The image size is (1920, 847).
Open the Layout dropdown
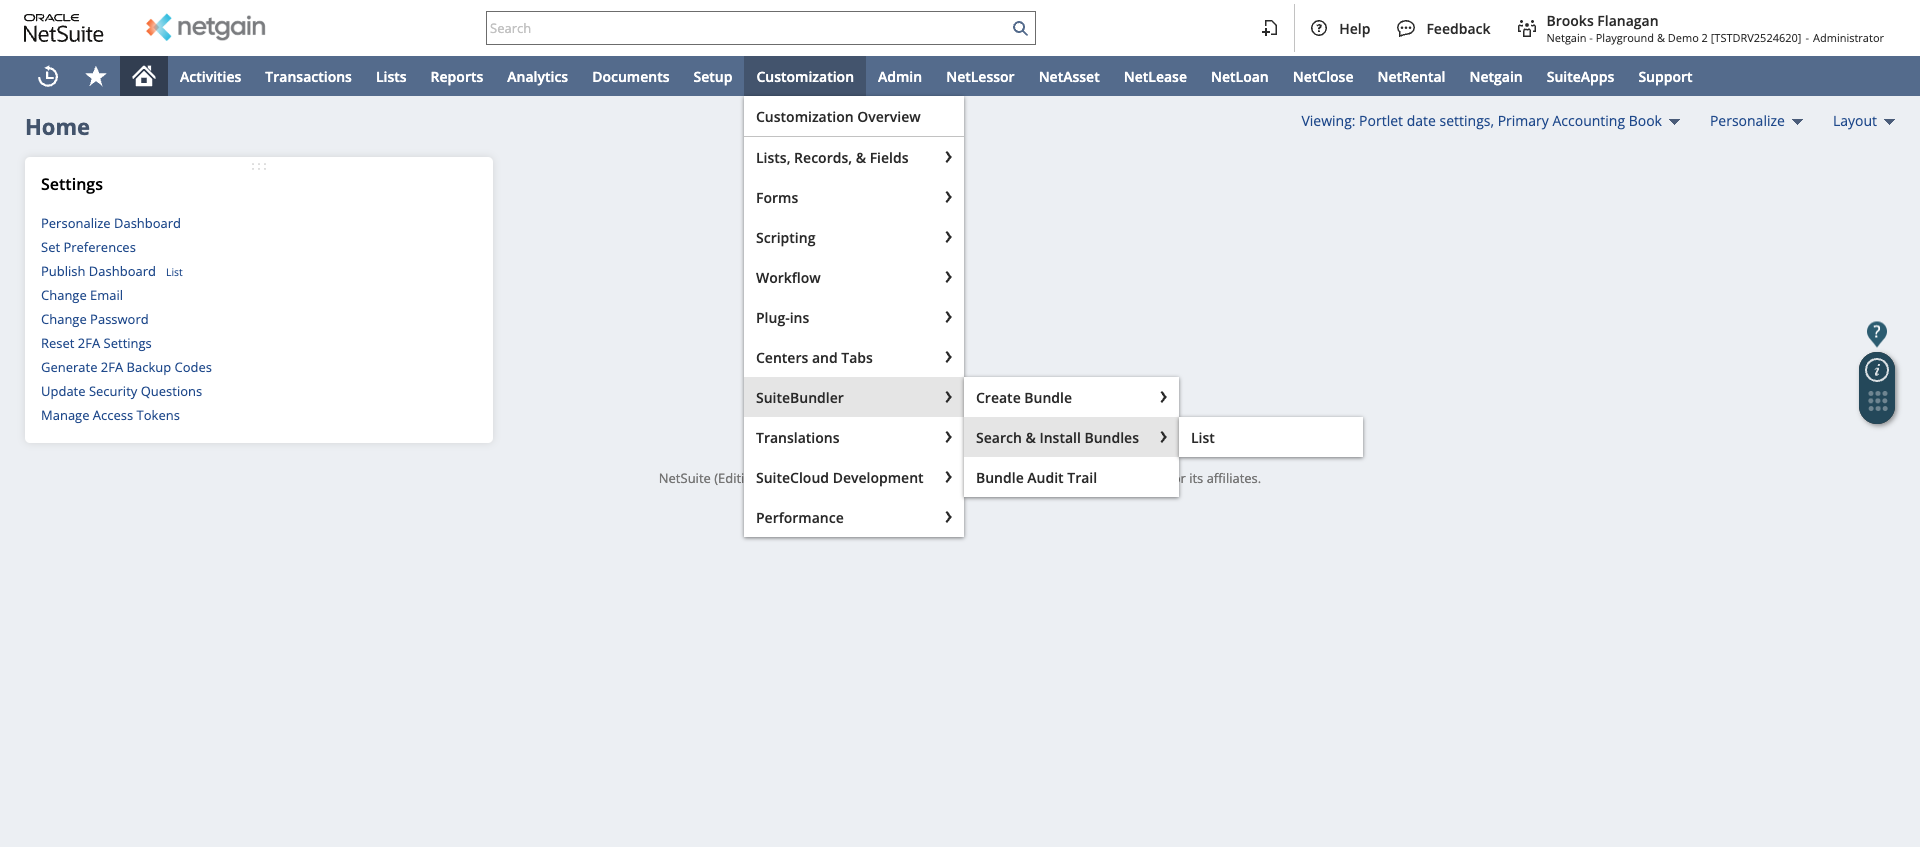tap(1863, 121)
